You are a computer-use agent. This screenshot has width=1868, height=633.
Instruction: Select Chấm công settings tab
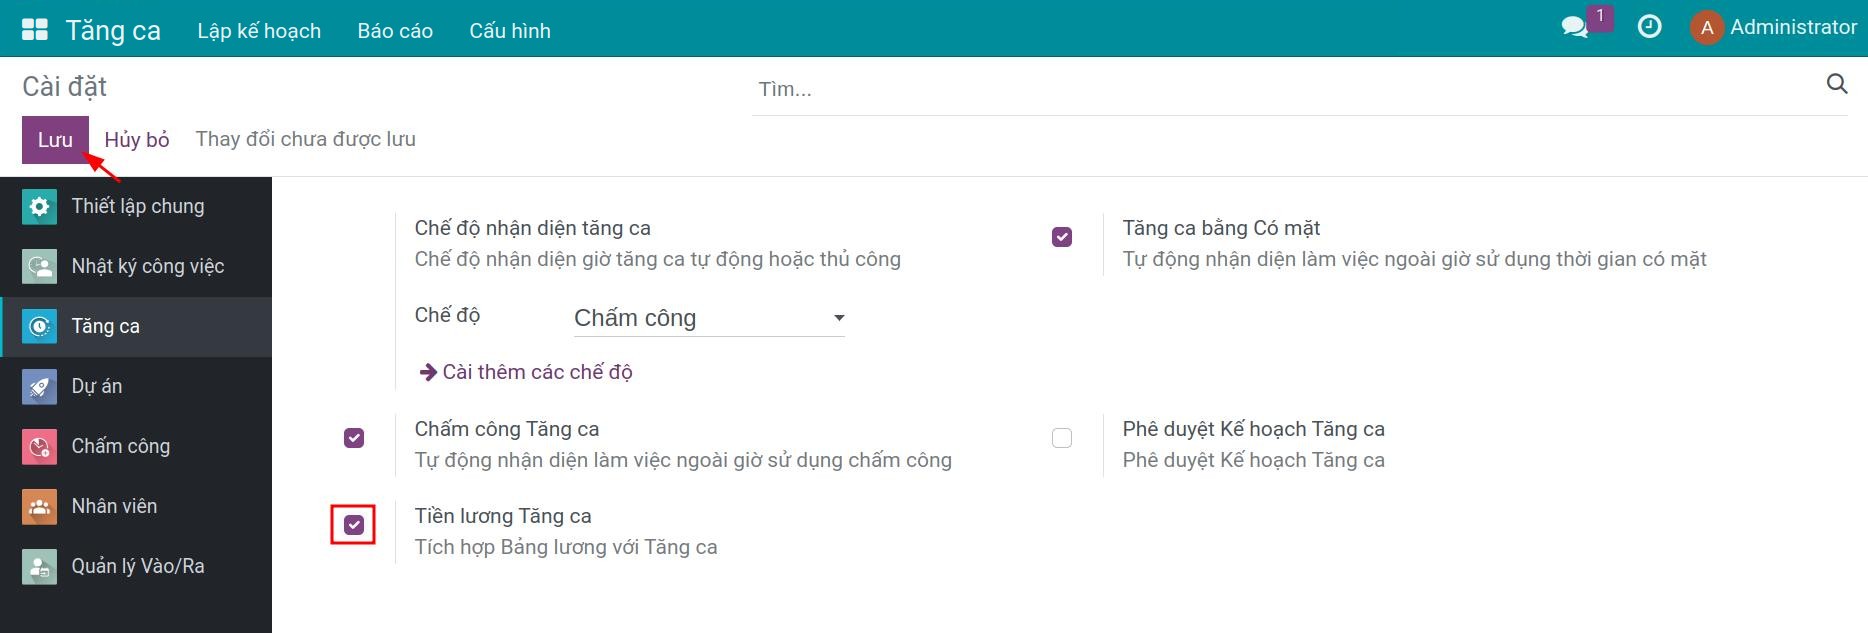136,447
